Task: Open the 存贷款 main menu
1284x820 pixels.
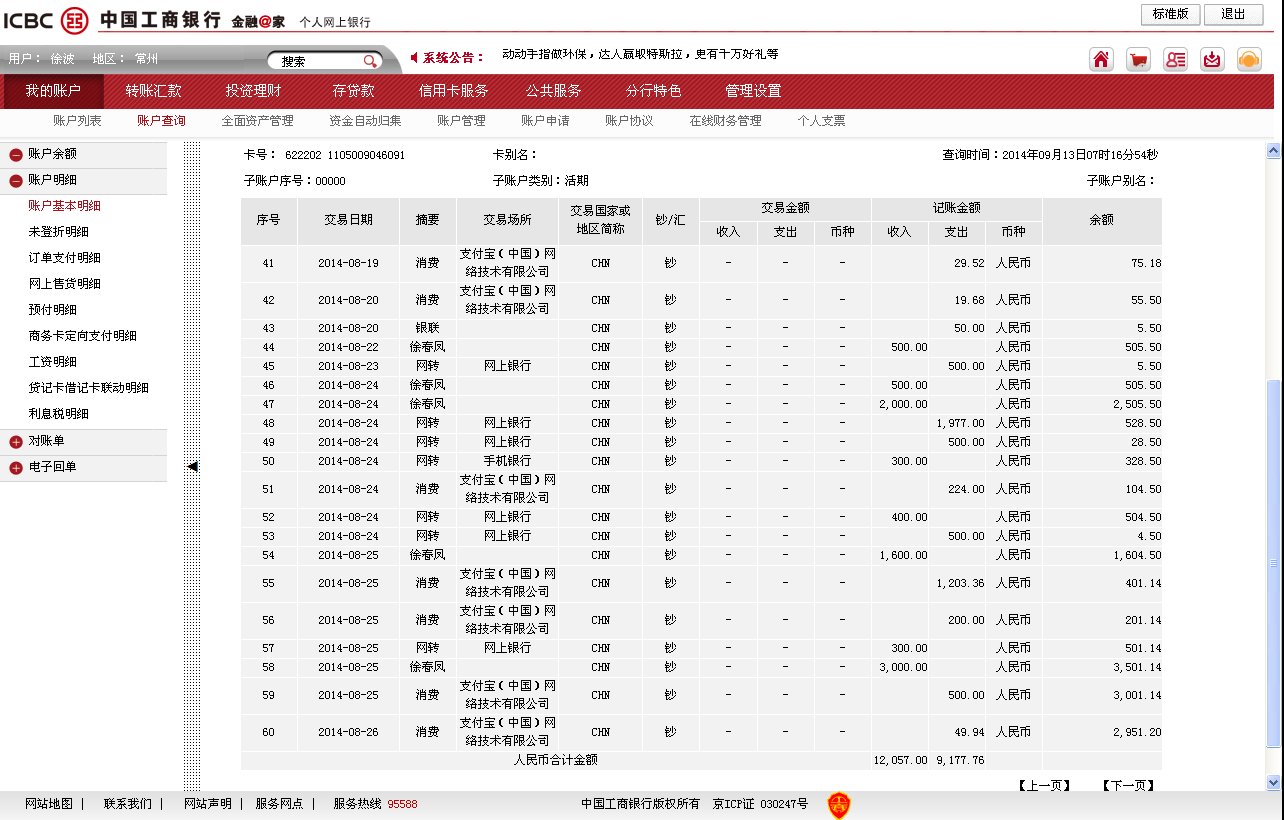Action: [353, 91]
